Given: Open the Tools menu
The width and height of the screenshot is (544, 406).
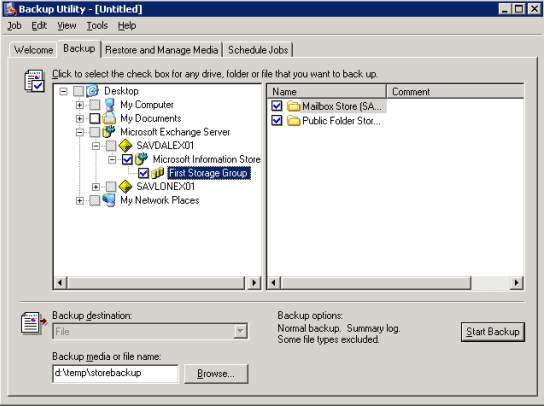Looking at the screenshot, I should tap(97, 26).
